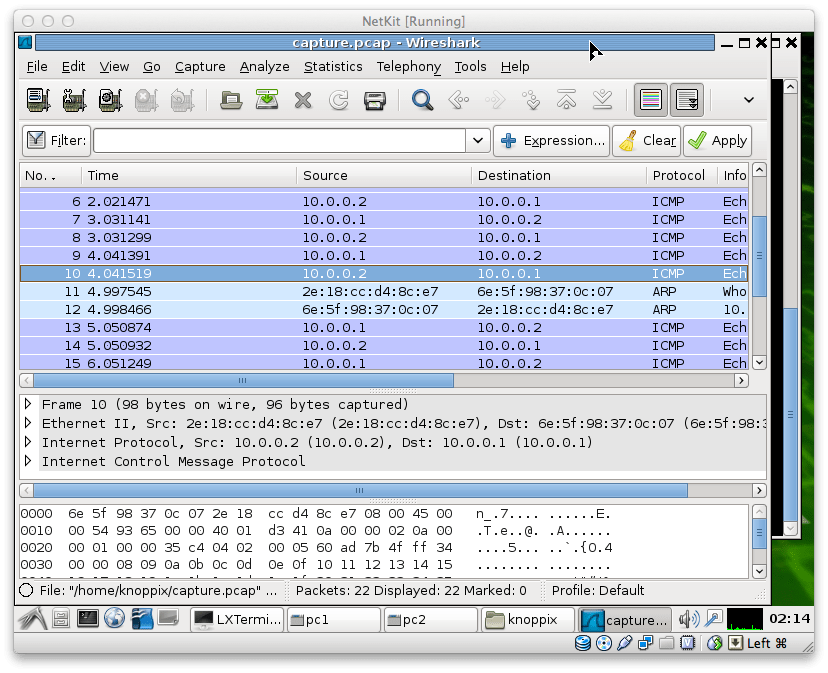Screen dimensions: 828x673
Task: Open the filter history dropdown arrow
Action: pyautogui.click(x=478, y=141)
